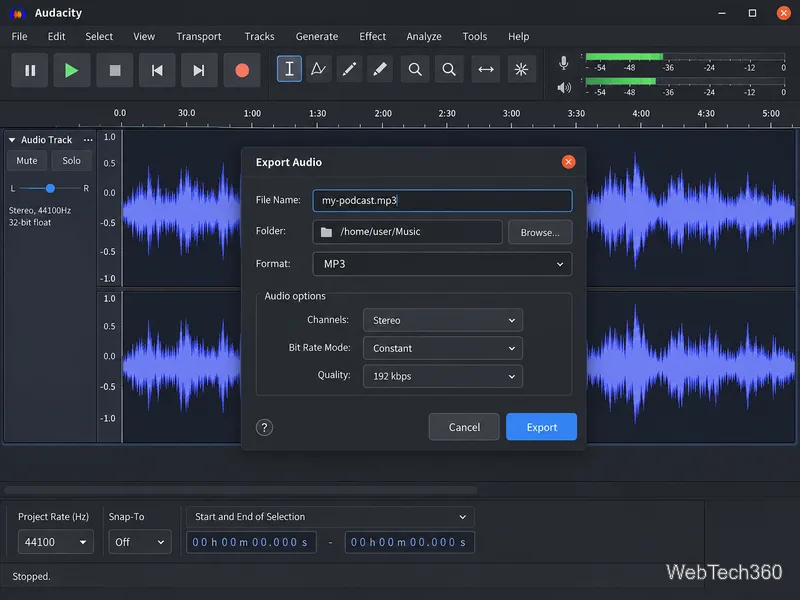This screenshot has width=800, height=600.
Task: Start playback with the green Play button
Action: pos(72,70)
